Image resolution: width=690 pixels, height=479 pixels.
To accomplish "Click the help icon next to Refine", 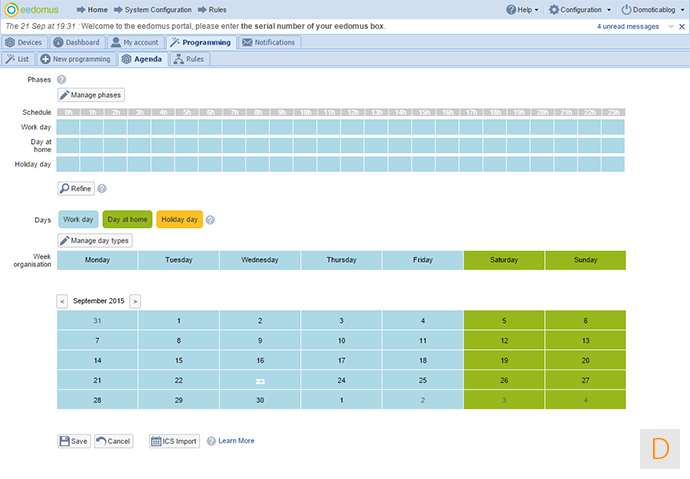I will (x=102, y=188).
